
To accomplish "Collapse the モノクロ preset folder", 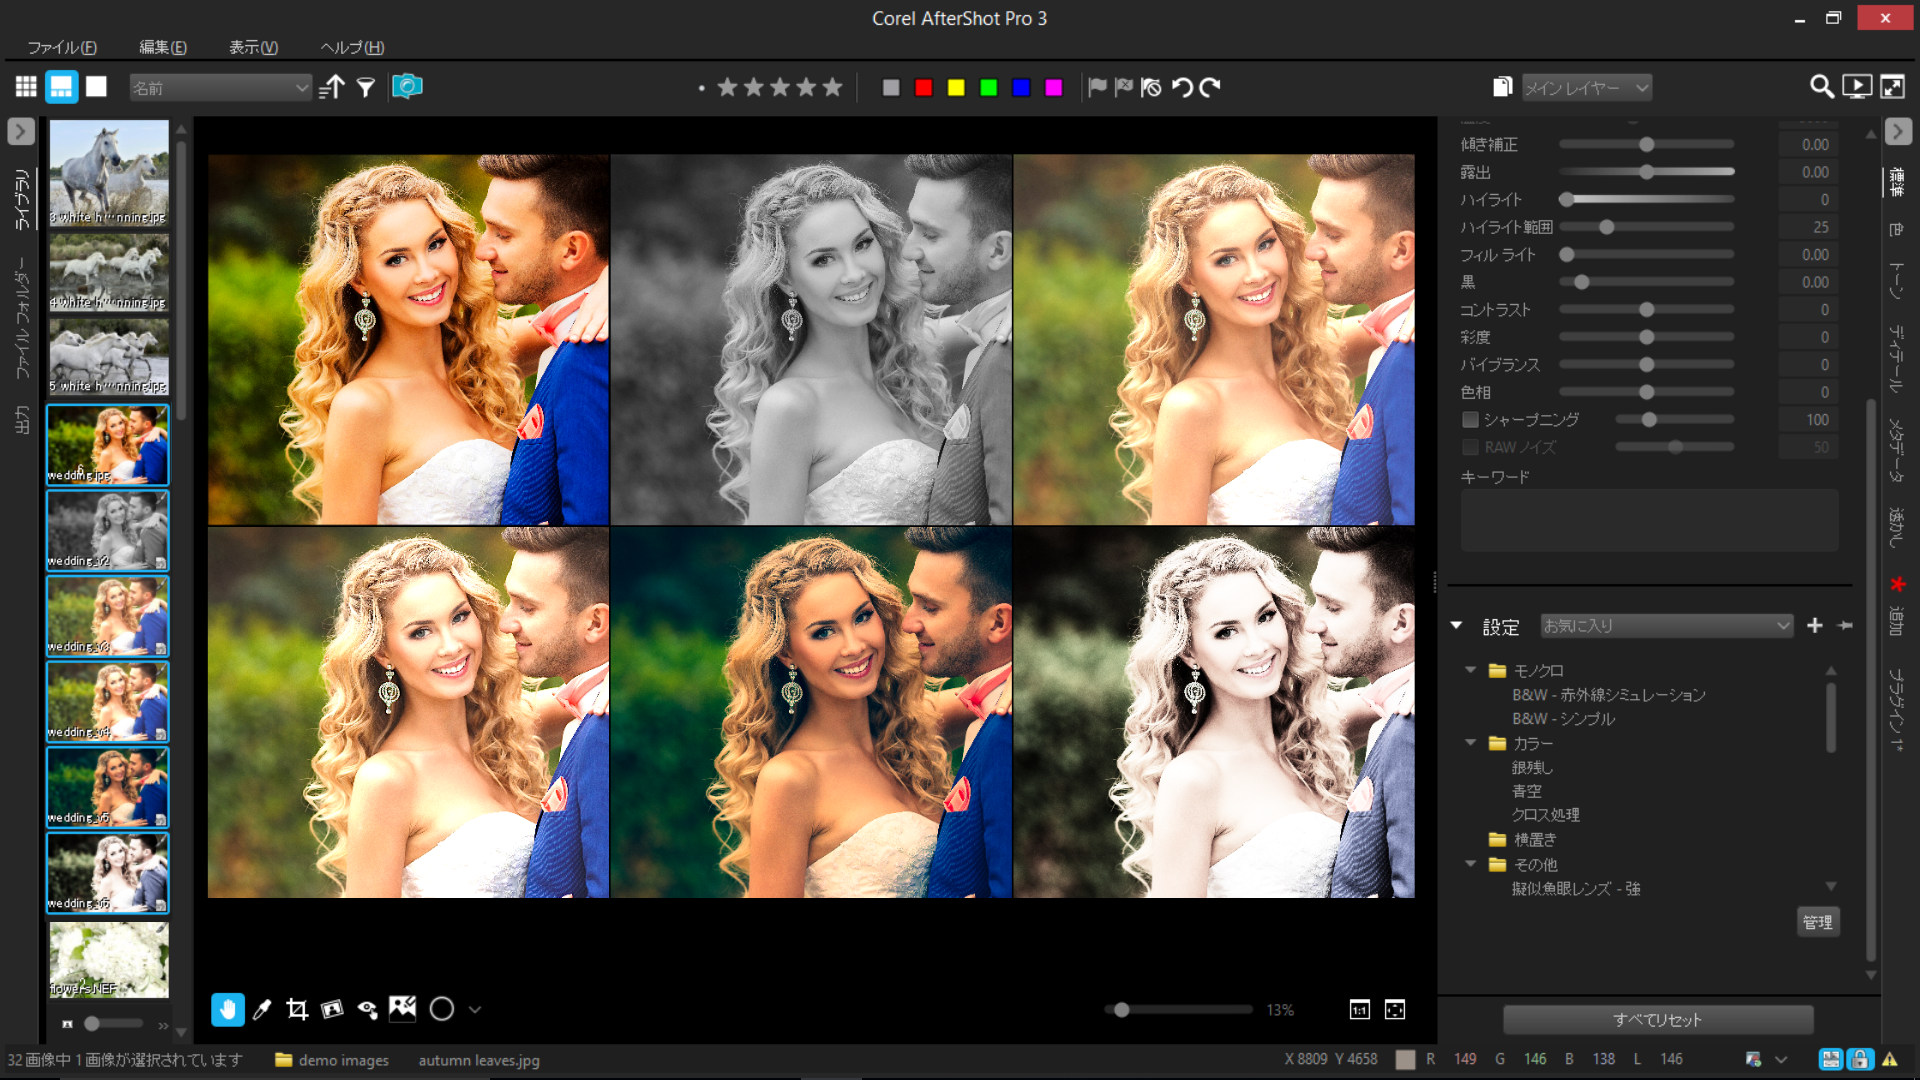I will point(1470,670).
